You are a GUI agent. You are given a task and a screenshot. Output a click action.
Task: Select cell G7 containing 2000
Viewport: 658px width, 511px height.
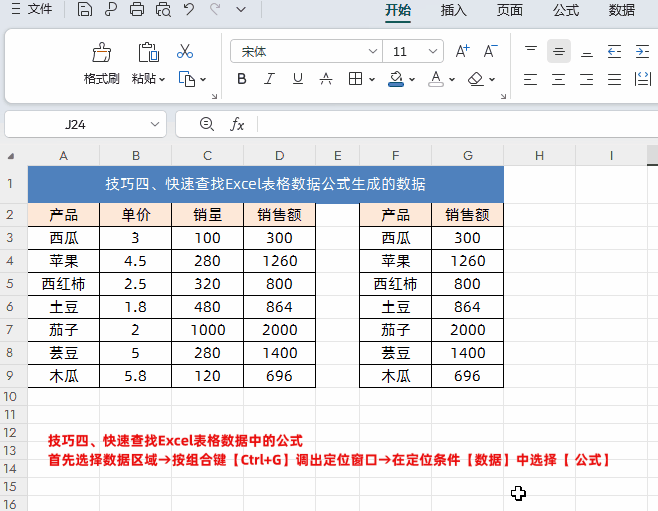467,330
